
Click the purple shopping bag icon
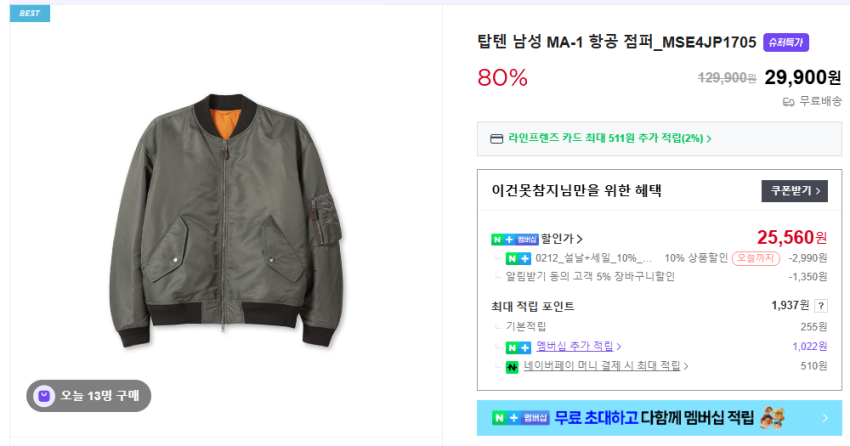click(44, 396)
